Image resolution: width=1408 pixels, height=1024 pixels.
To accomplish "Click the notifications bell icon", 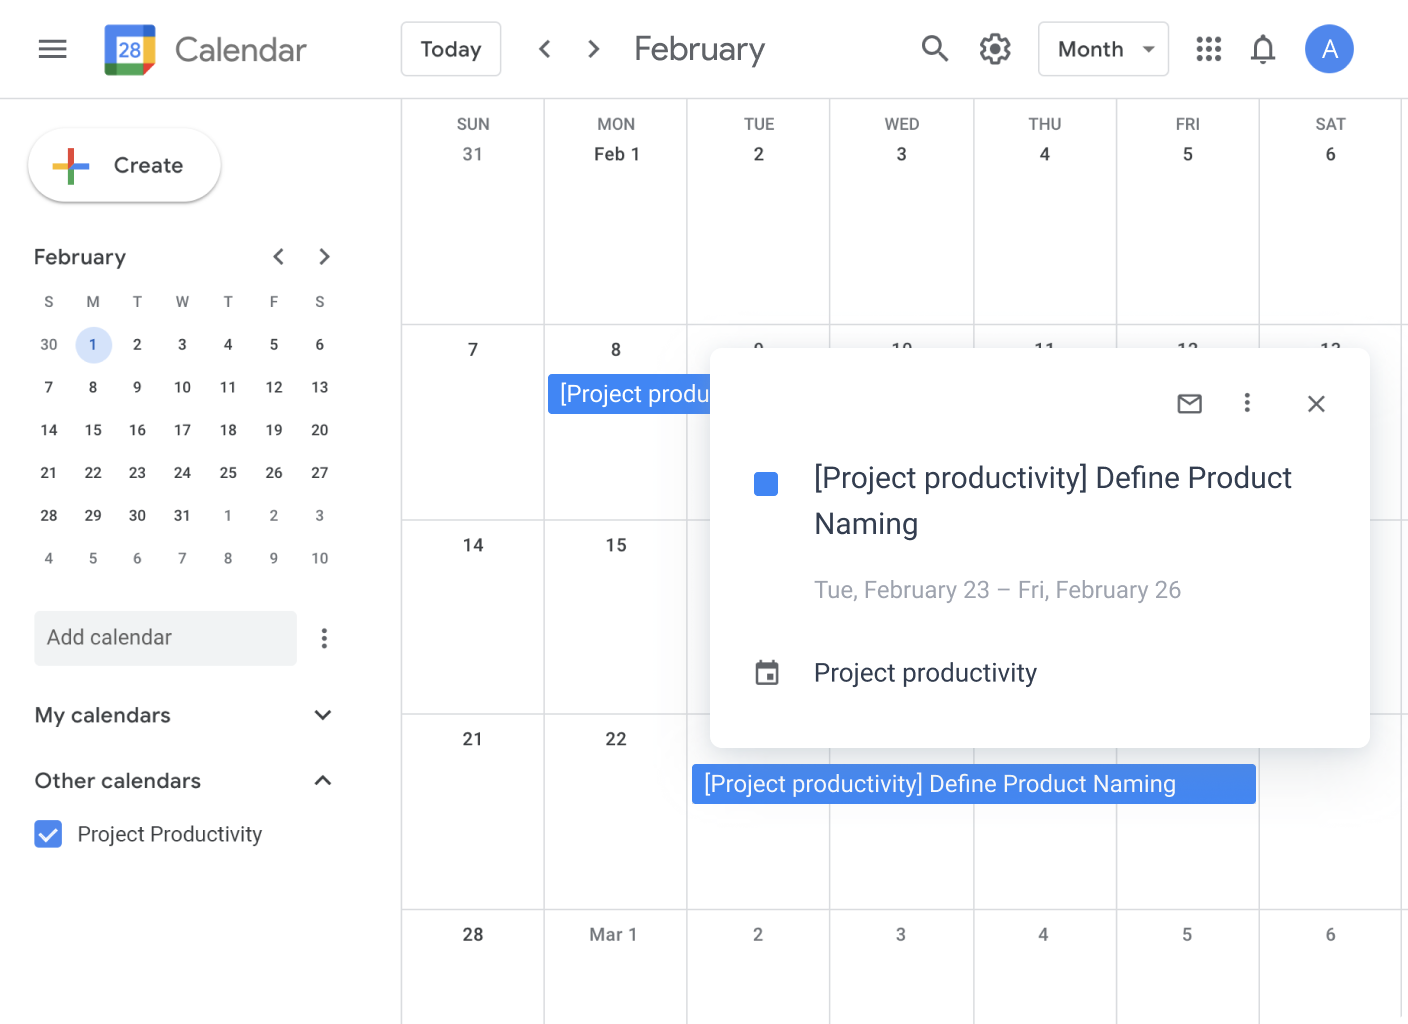I will [x=1263, y=49].
